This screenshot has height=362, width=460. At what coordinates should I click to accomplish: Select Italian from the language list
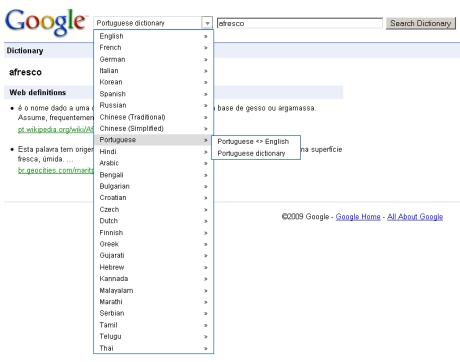click(153, 71)
